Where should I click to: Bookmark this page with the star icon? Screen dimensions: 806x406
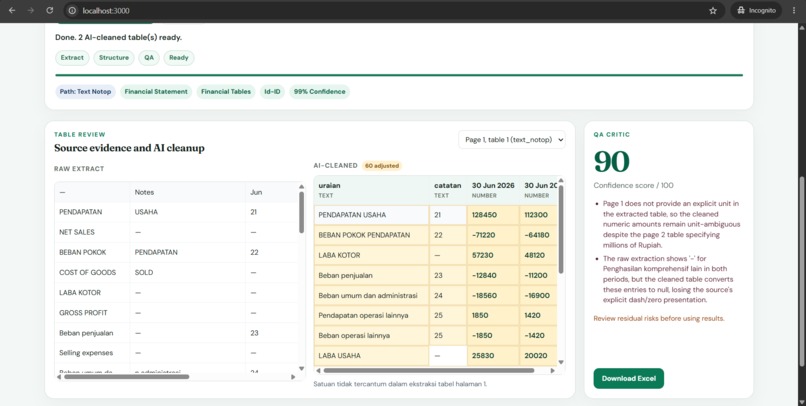[713, 10]
